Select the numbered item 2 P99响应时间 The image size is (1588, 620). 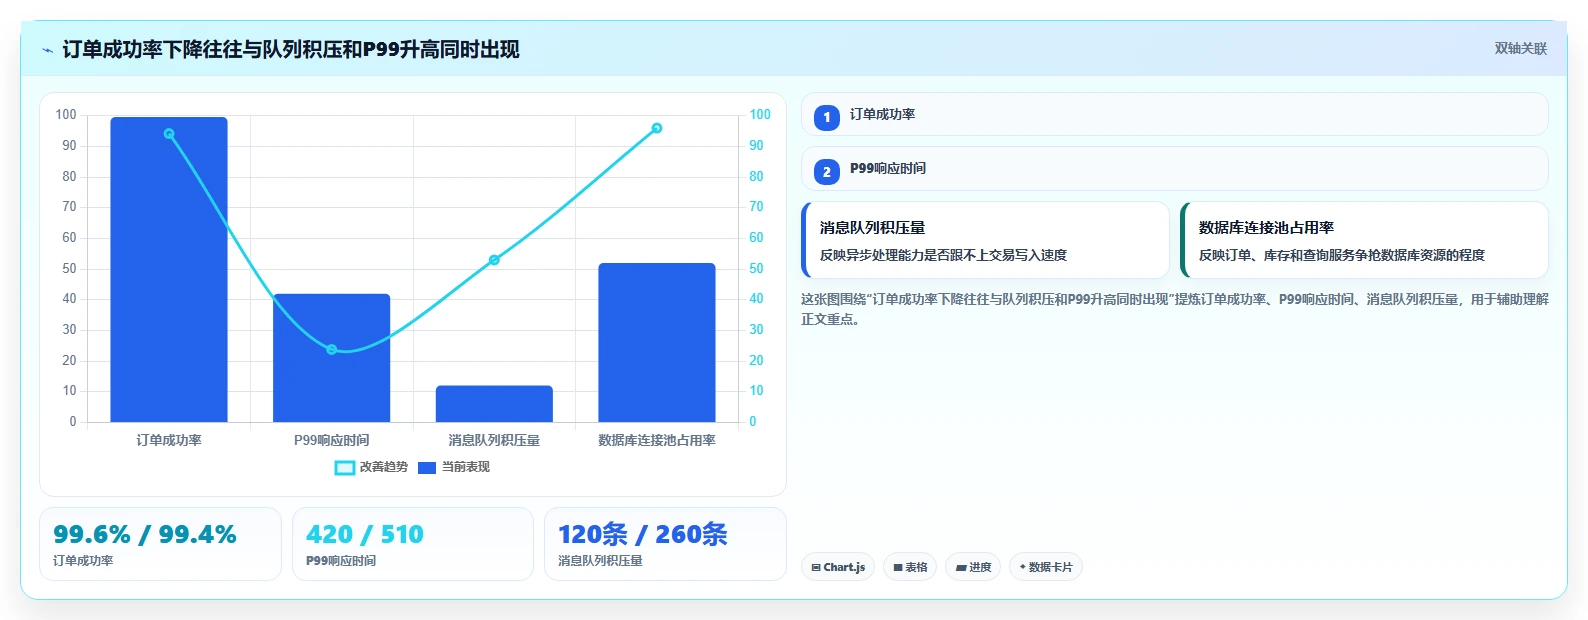tap(1175, 169)
